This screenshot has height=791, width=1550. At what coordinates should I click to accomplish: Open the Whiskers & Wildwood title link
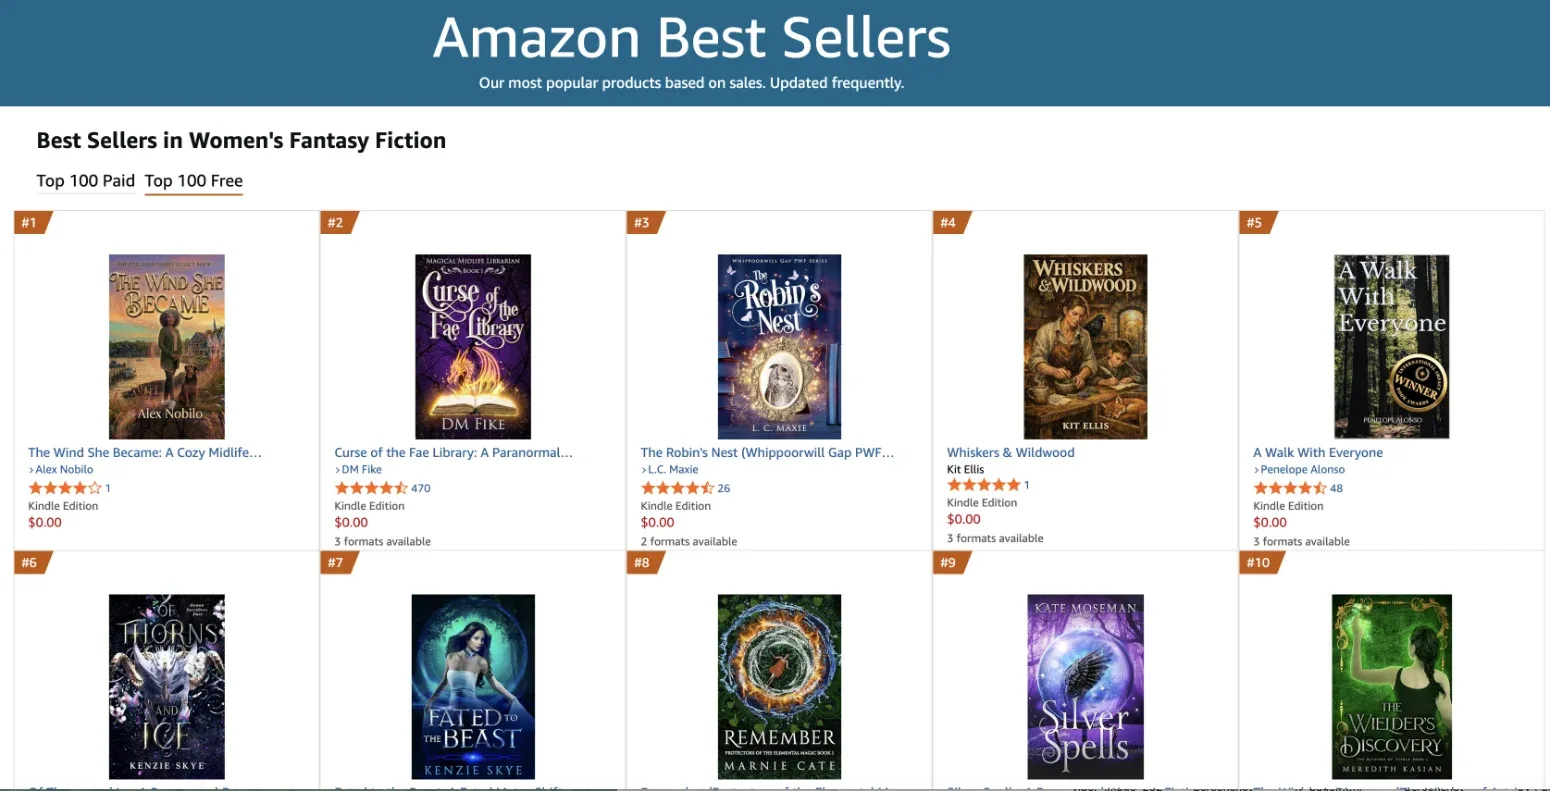pyautogui.click(x=1011, y=452)
